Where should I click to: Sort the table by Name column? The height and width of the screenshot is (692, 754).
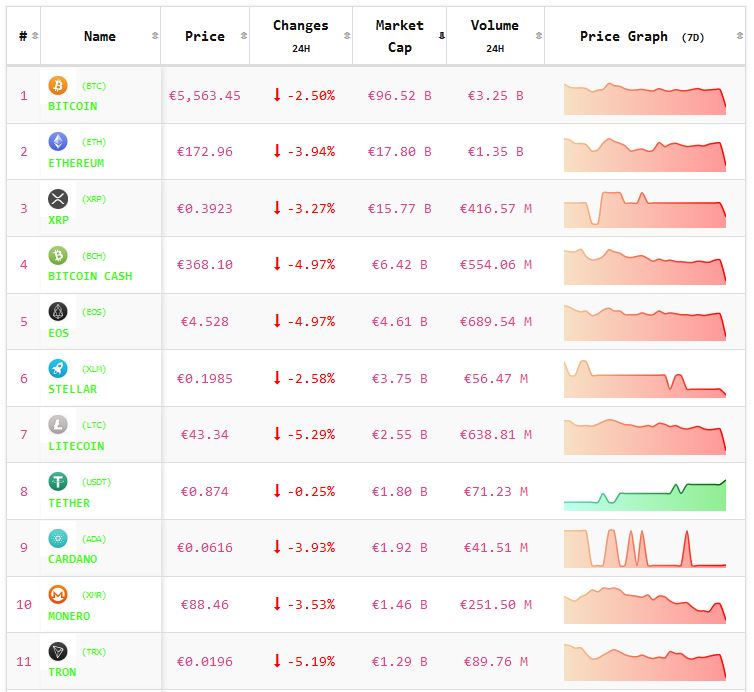click(x=100, y=36)
